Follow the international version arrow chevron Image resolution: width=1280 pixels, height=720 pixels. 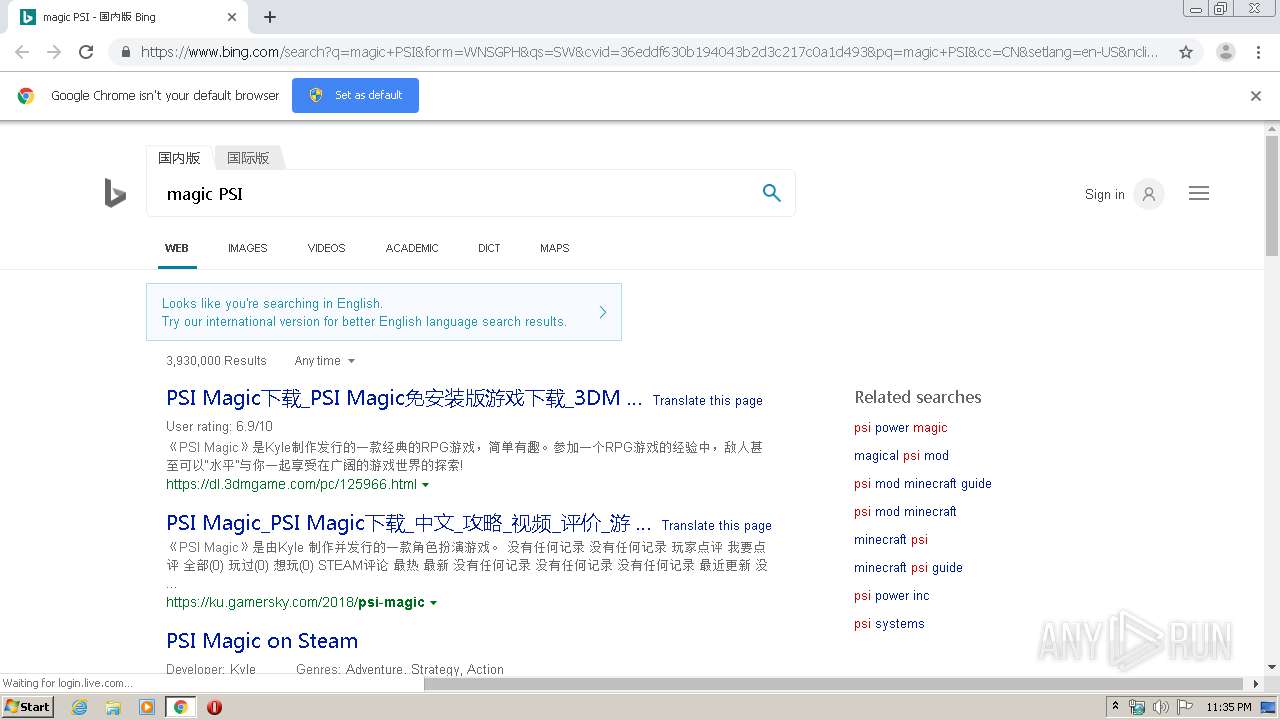pyautogui.click(x=602, y=312)
